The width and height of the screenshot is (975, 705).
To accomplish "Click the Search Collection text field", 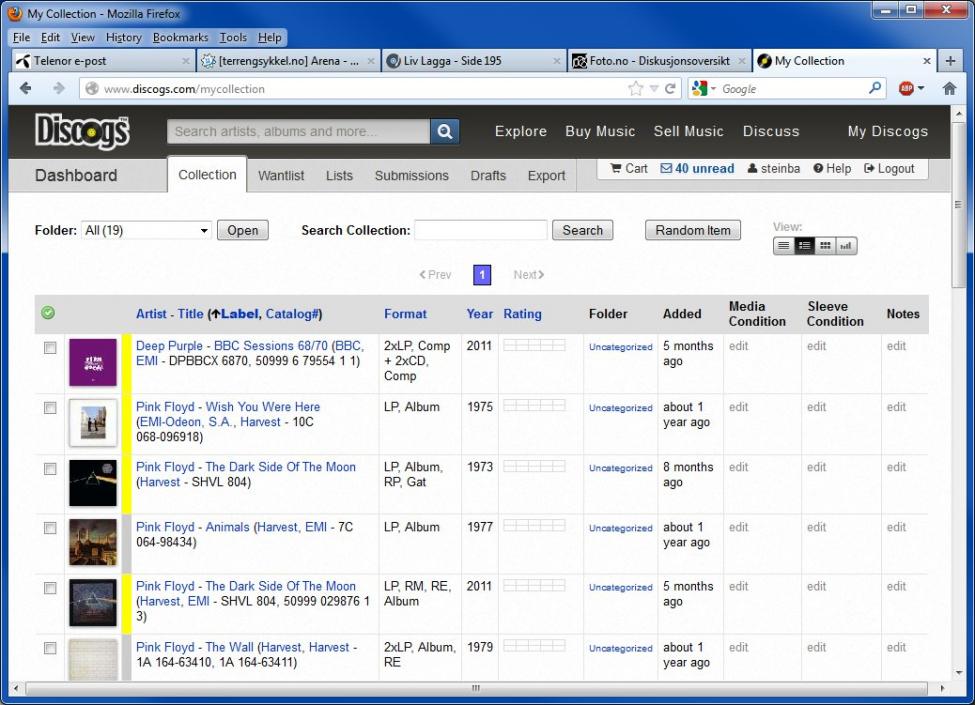I will pyautogui.click(x=481, y=230).
